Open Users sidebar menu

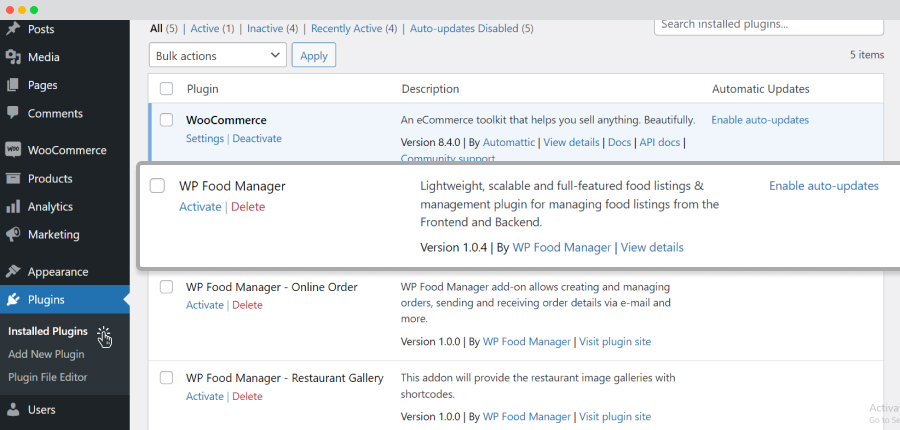(x=41, y=410)
